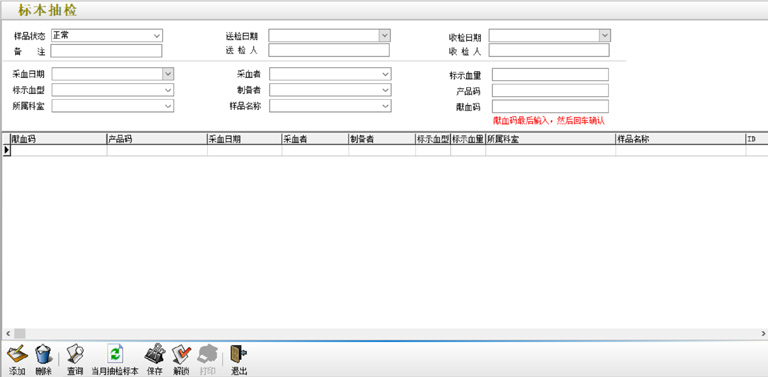Exit with the 退出 door icon
This screenshot has height=377, width=768.
[x=239, y=354]
